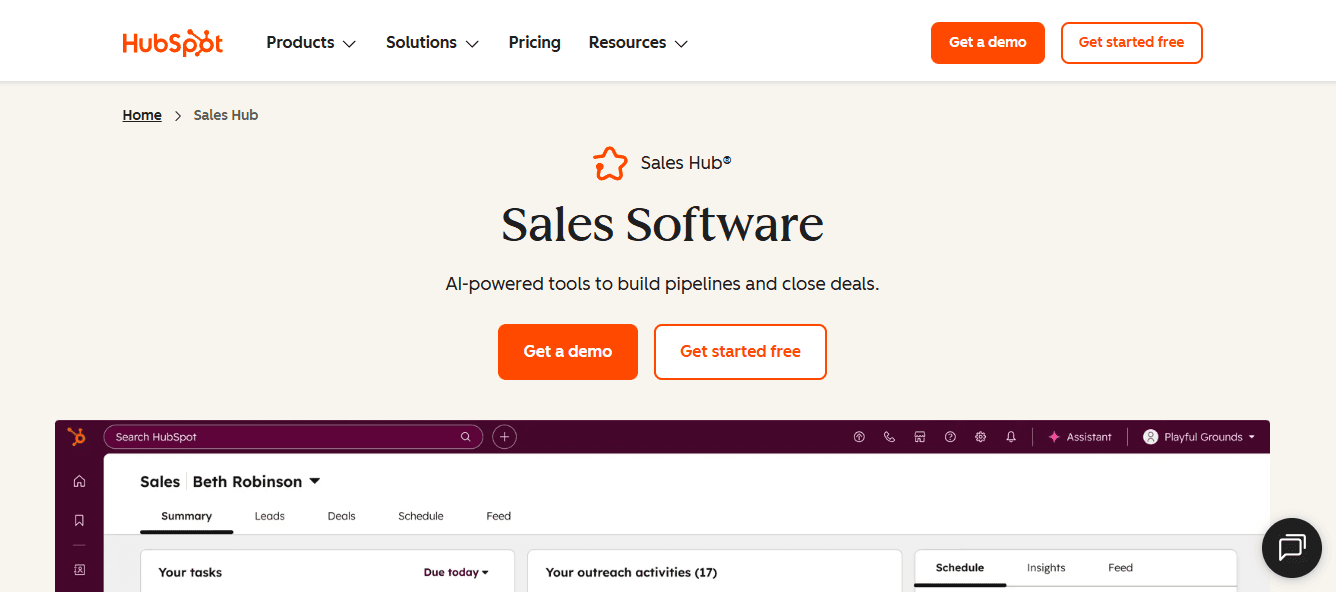Select the Deals tab under Beth Robinson
Image resolution: width=1336 pixels, height=592 pixels.
[x=341, y=515]
